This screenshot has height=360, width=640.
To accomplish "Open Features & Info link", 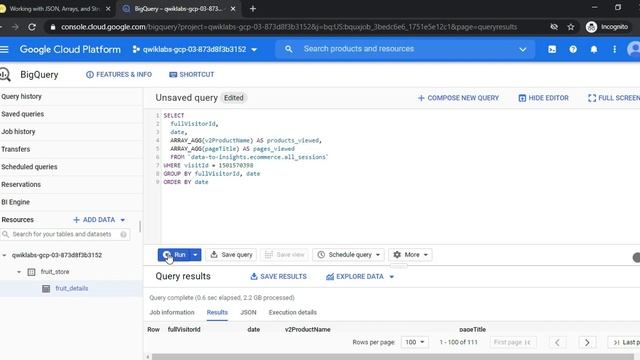I will point(119,75).
